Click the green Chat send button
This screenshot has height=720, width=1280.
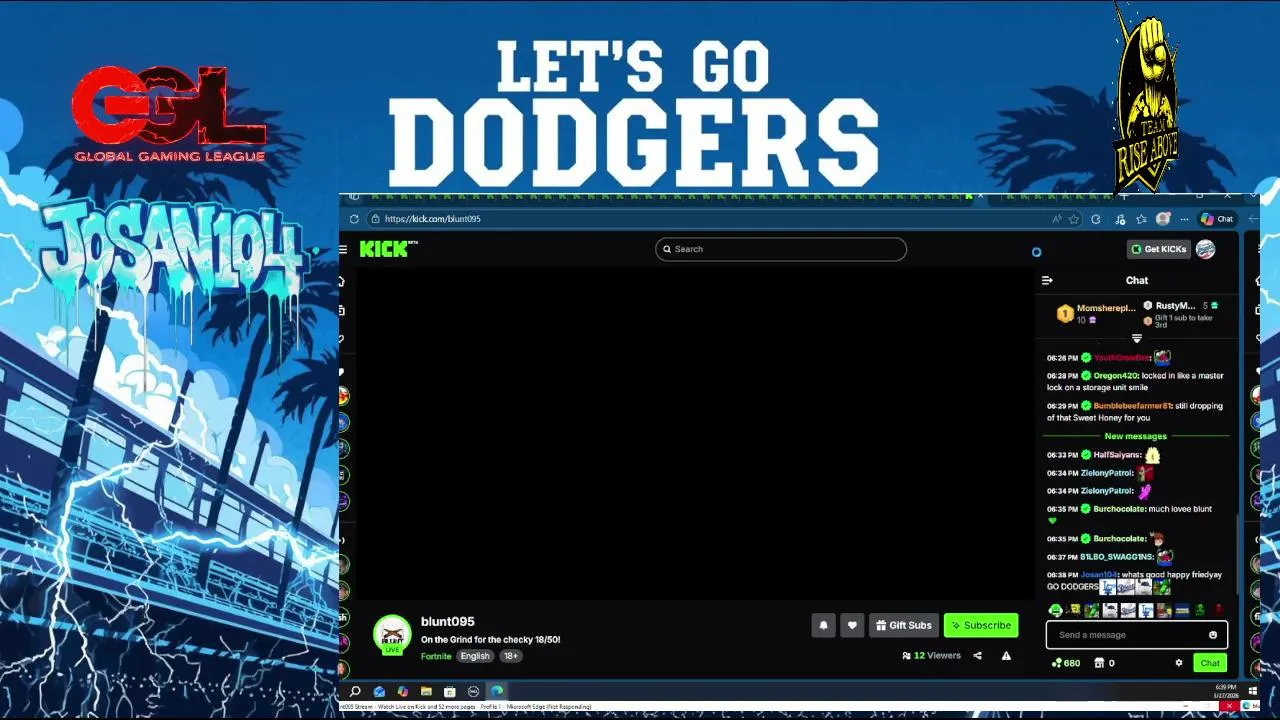coord(1210,663)
